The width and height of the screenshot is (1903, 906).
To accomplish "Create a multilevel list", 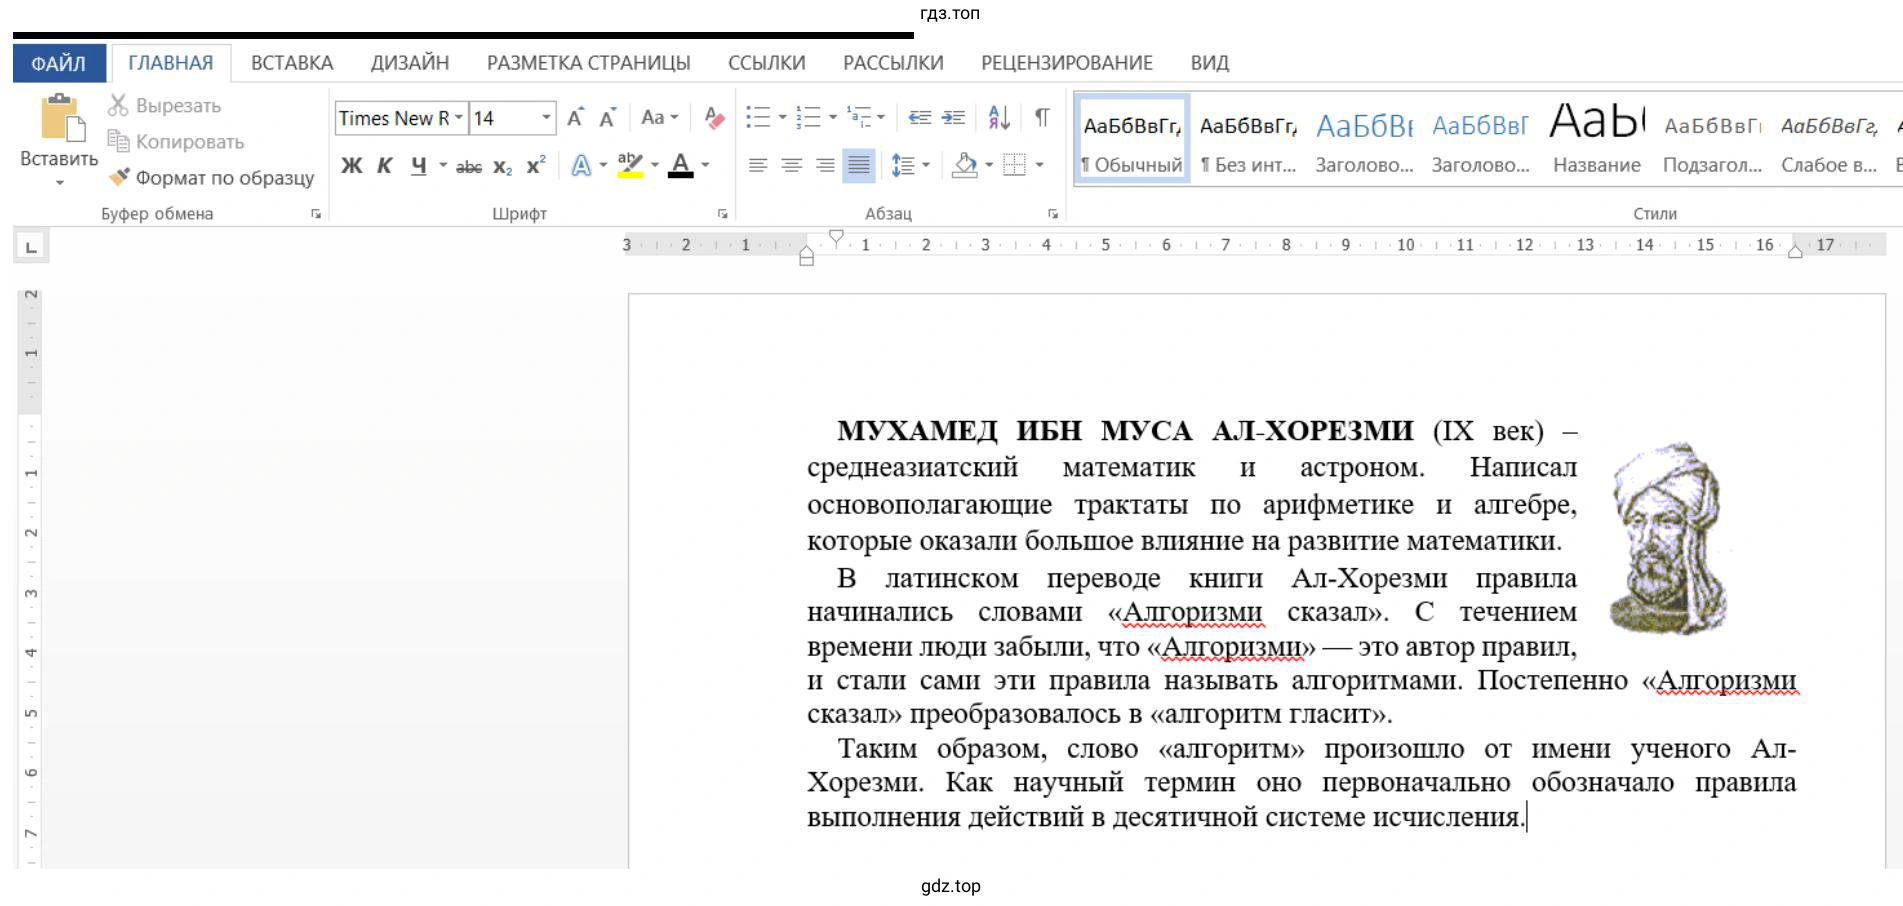I will coord(859,117).
